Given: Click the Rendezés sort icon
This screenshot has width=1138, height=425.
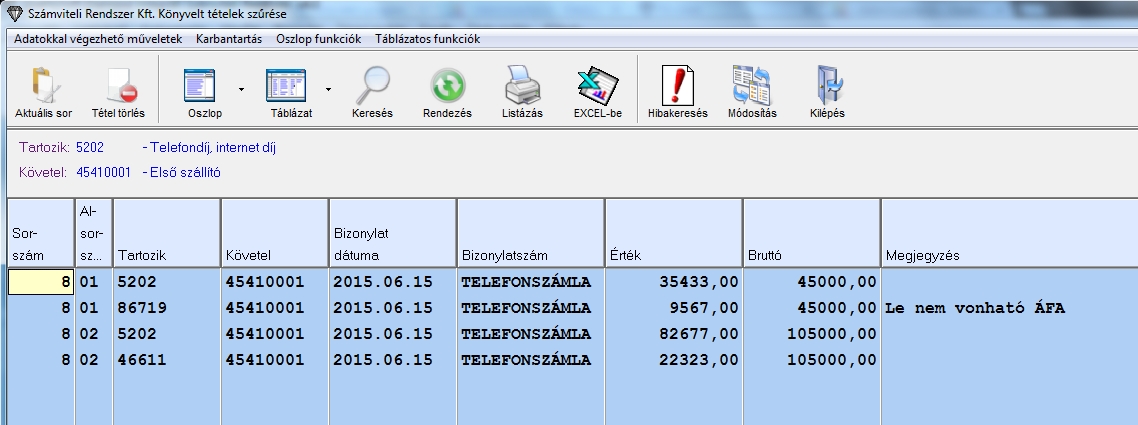Looking at the screenshot, I should coord(447,86).
